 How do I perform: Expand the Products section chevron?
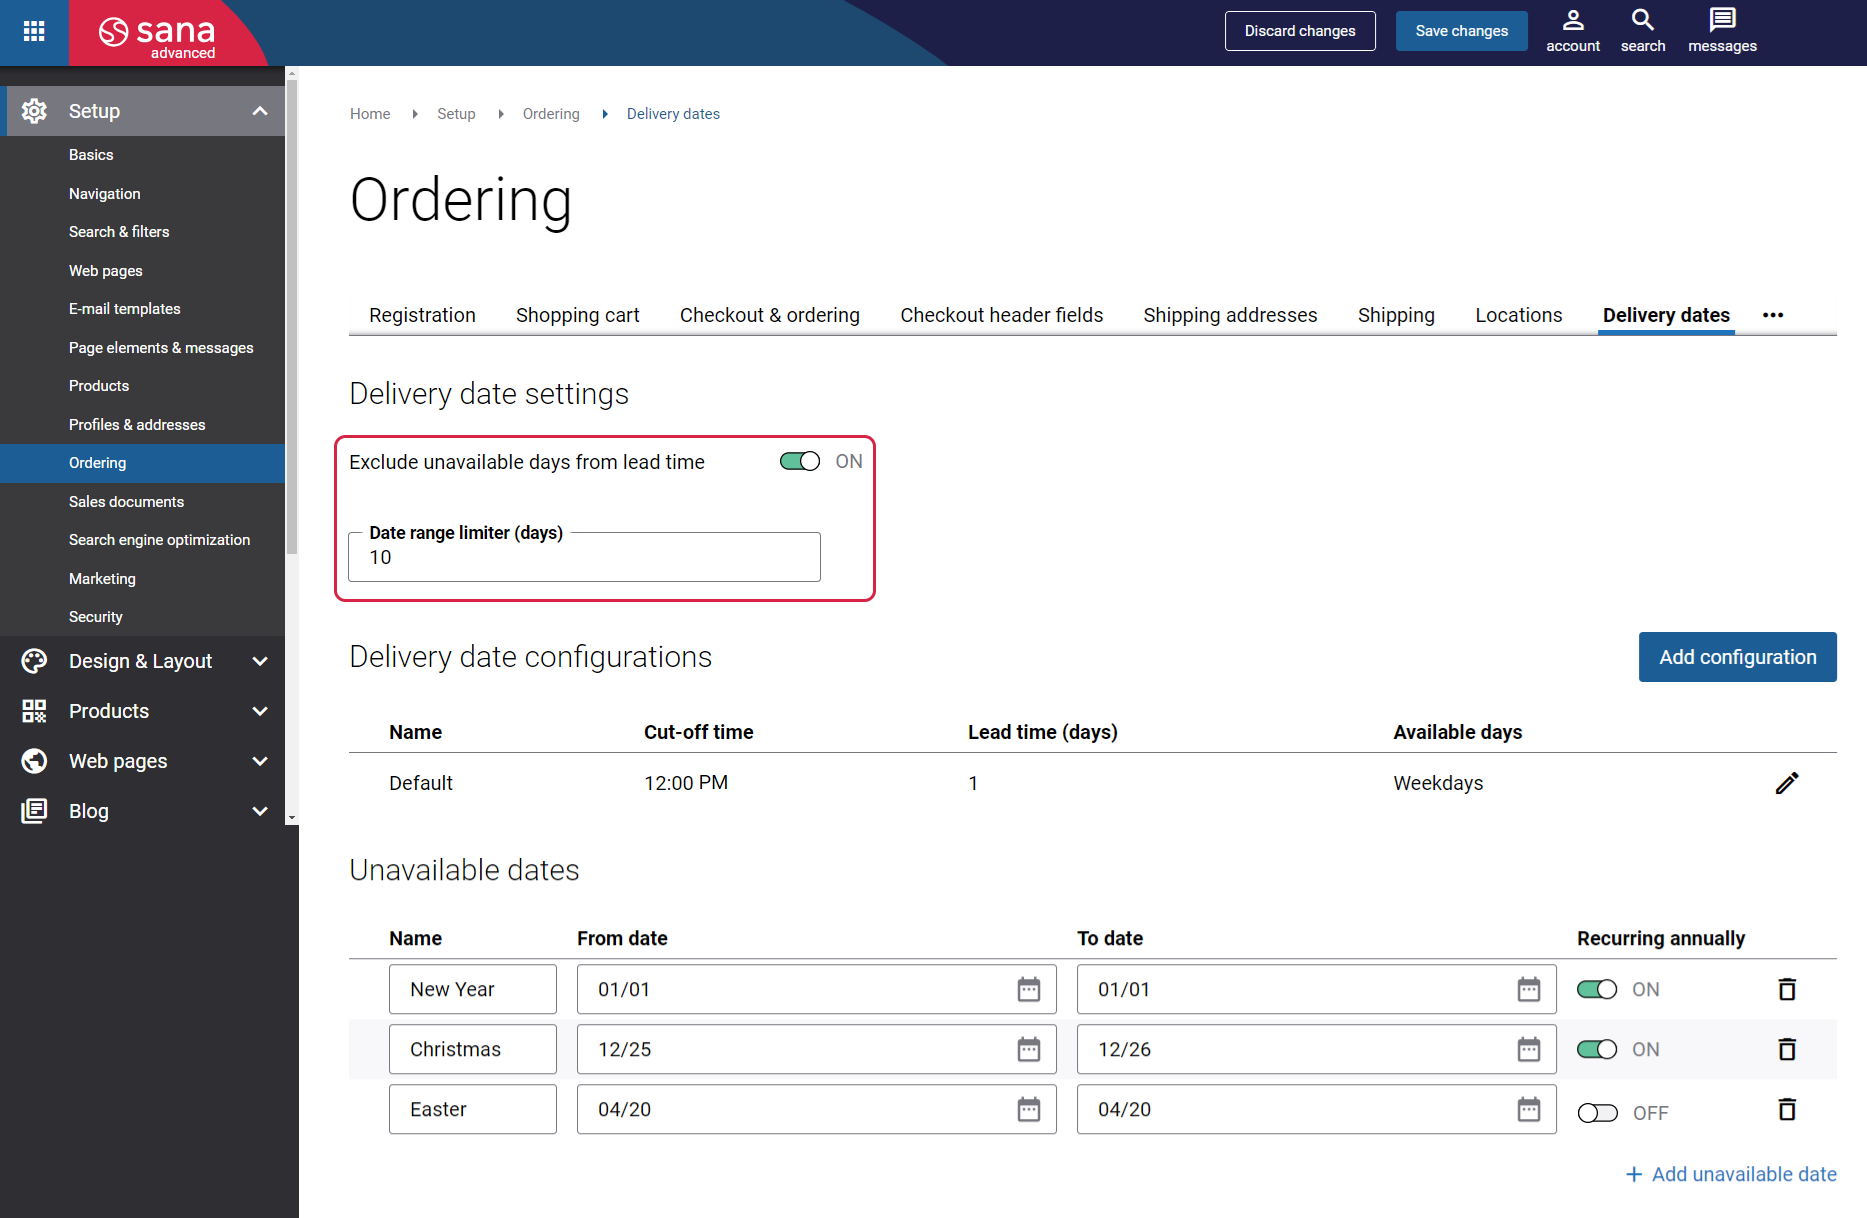pyautogui.click(x=260, y=711)
